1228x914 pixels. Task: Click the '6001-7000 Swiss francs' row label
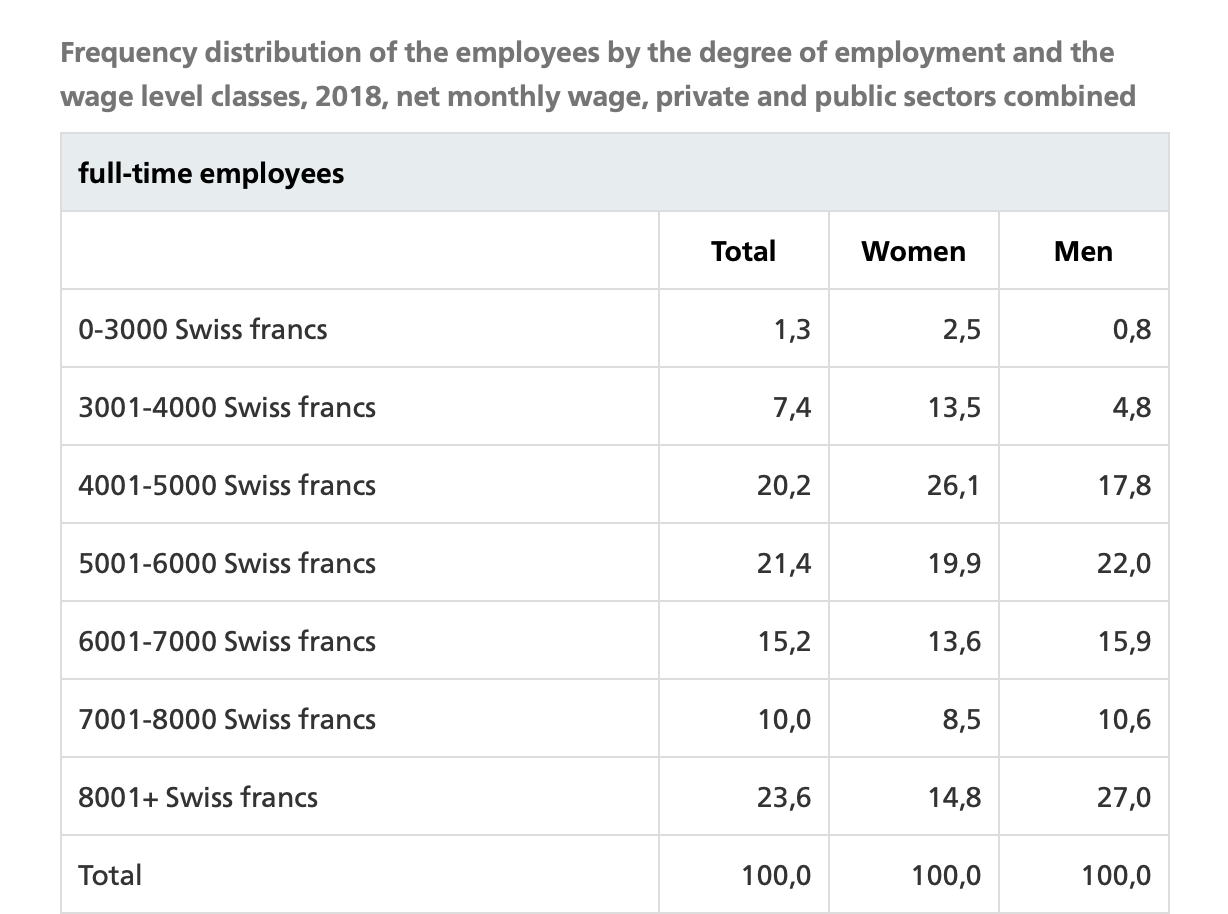(x=227, y=641)
